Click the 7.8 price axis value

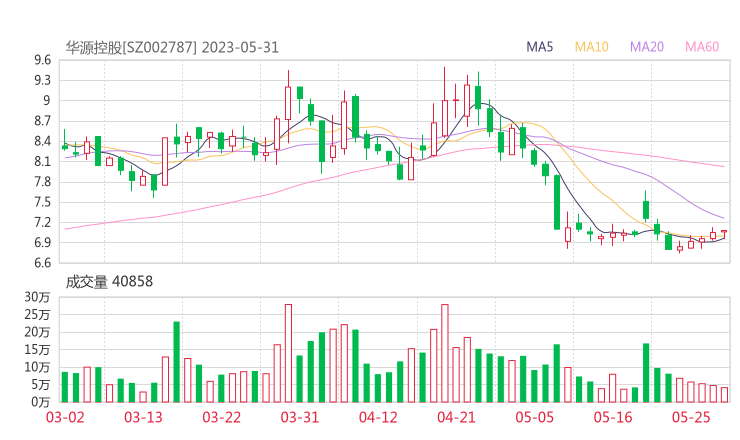[42, 182]
